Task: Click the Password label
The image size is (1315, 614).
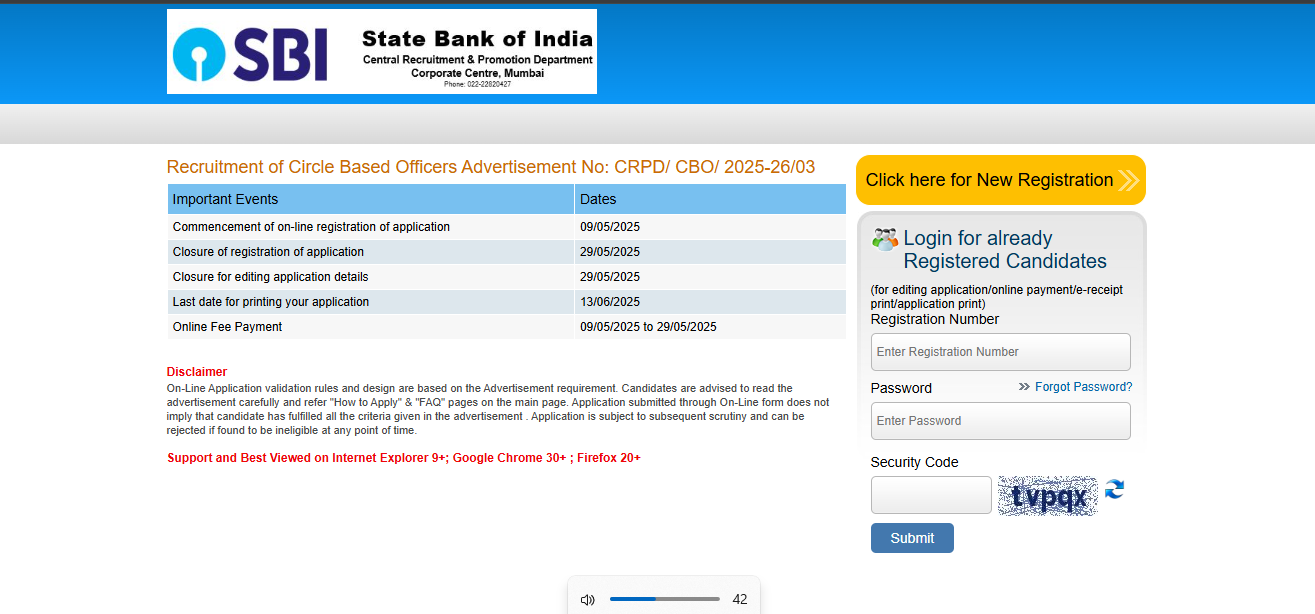Action: click(x=901, y=388)
